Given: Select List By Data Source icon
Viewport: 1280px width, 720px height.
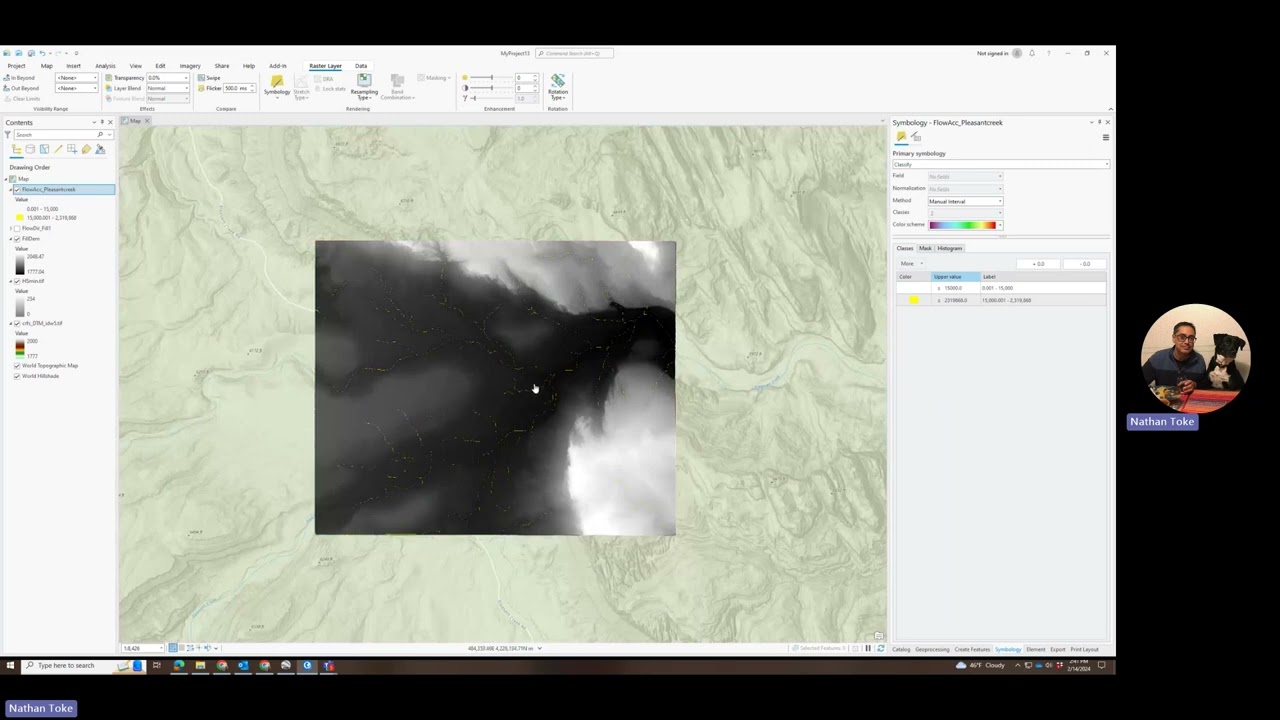Looking at the screenshot, I should coord(30,149).
